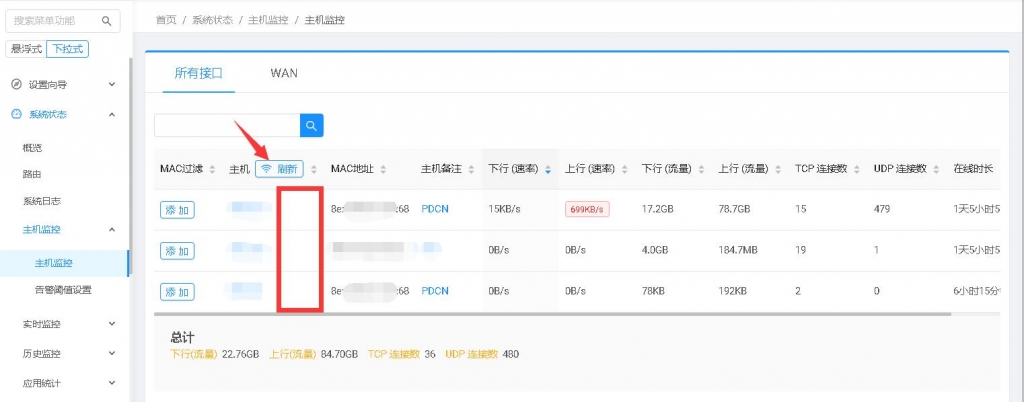Click 添加 in the first table row
The width and height of the screenshot is (1024, 402).
click(x=177, y=209)
